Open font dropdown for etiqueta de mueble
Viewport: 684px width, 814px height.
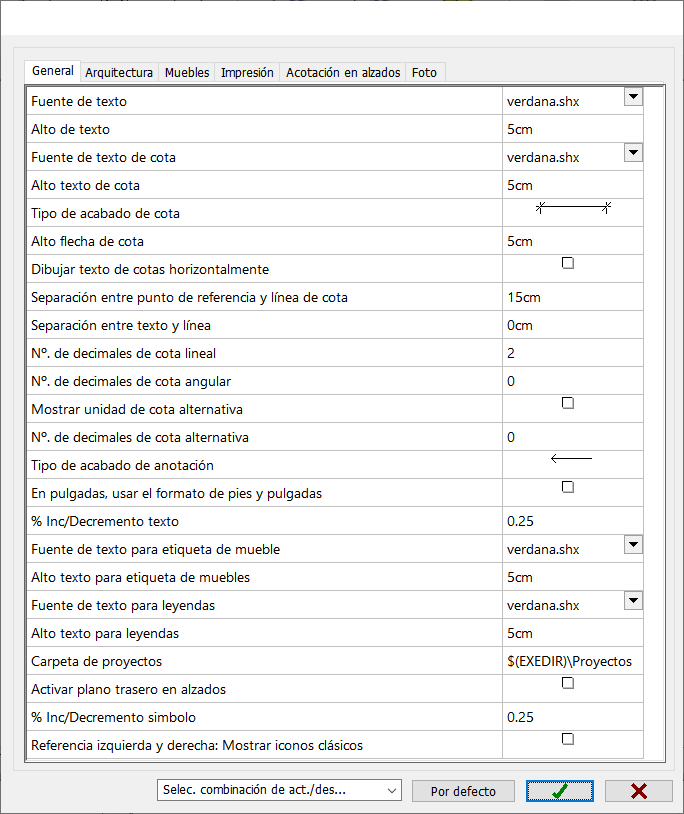click(633, 545)
